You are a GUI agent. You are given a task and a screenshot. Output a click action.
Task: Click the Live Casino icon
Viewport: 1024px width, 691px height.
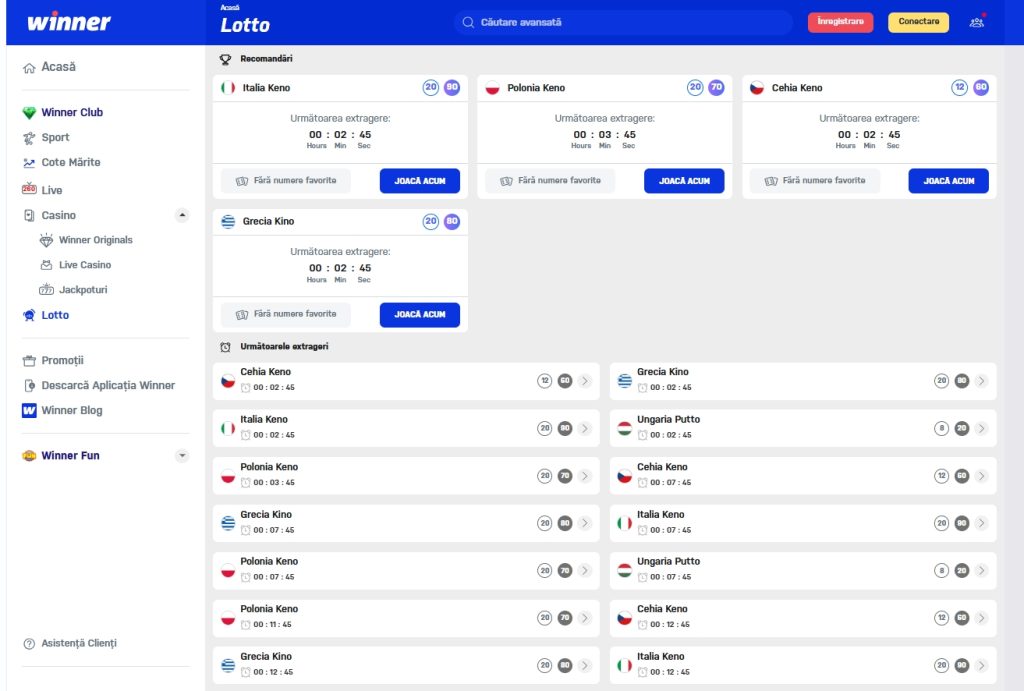pos(46,265)
